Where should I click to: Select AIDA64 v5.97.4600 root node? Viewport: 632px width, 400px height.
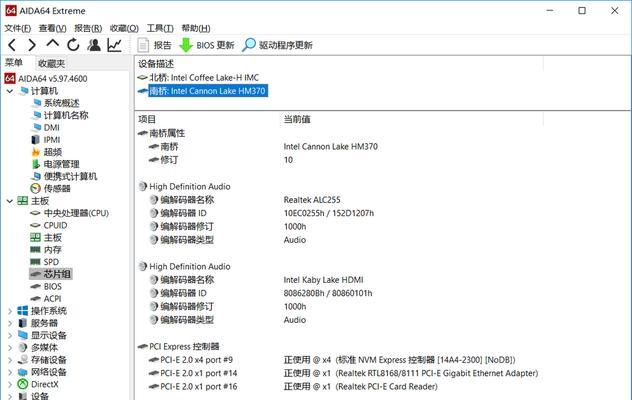pyautogui.click(x=52, y=79)
